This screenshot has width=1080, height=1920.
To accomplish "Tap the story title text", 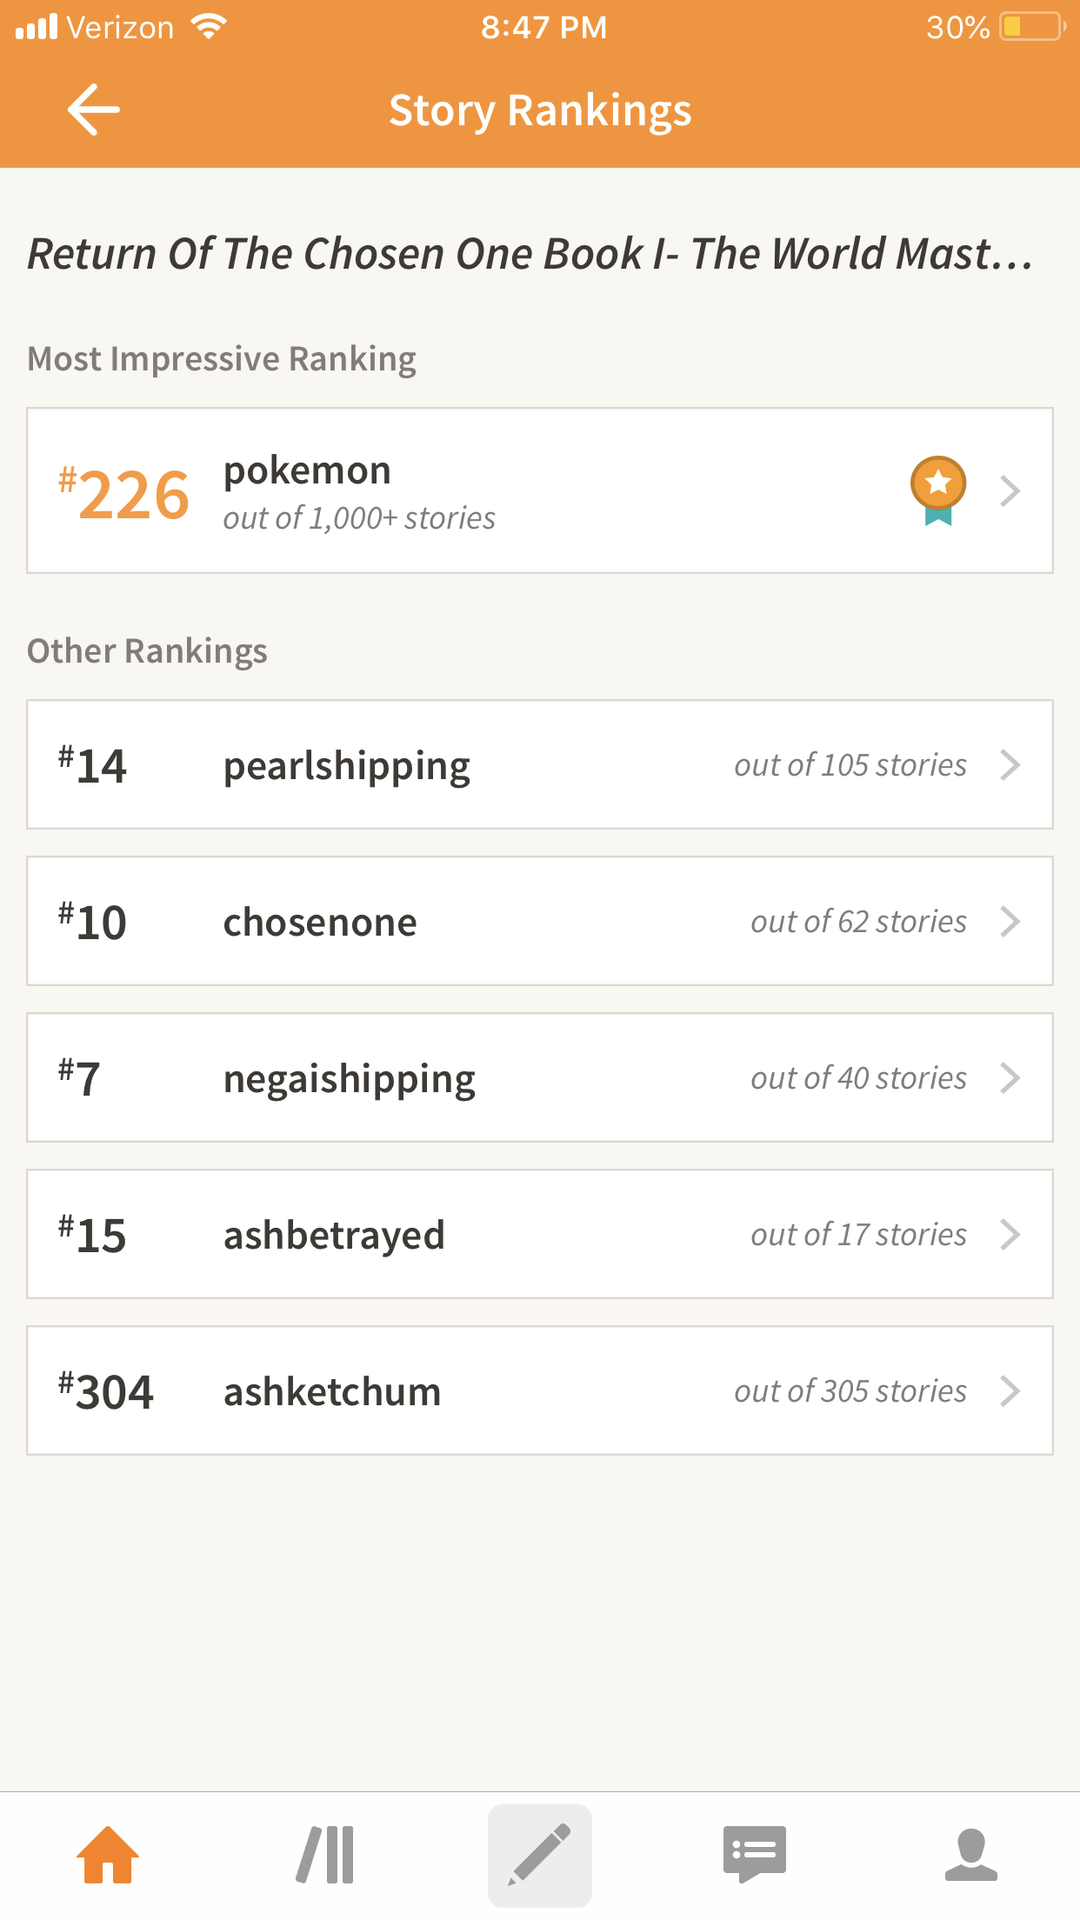I will (x=530, y=254).
